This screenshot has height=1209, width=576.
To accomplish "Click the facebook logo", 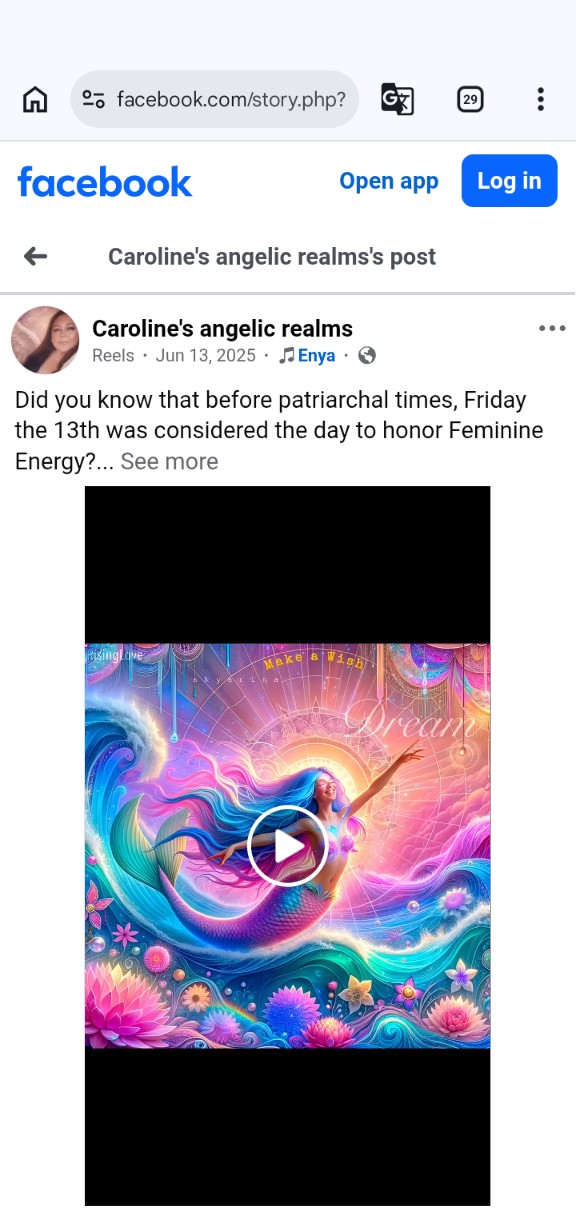I will [x=105, y=181].
